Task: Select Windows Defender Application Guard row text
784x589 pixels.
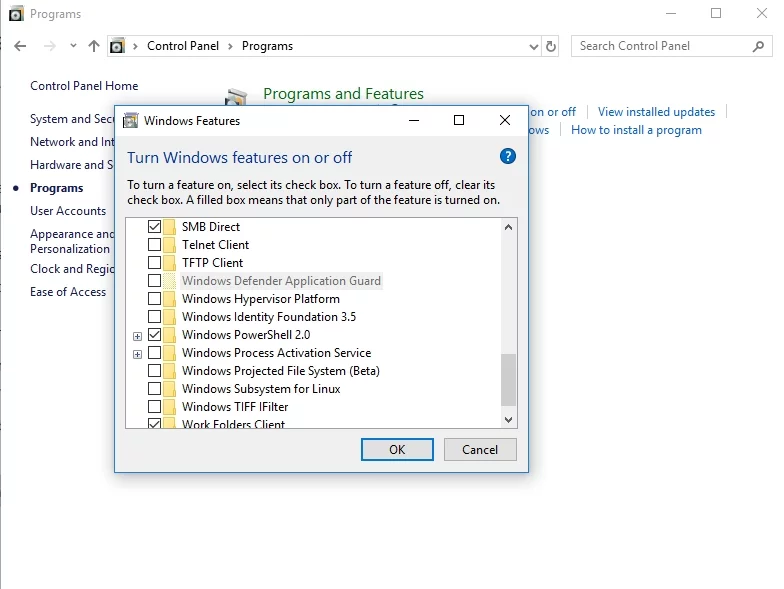Action: coord(281,281)
